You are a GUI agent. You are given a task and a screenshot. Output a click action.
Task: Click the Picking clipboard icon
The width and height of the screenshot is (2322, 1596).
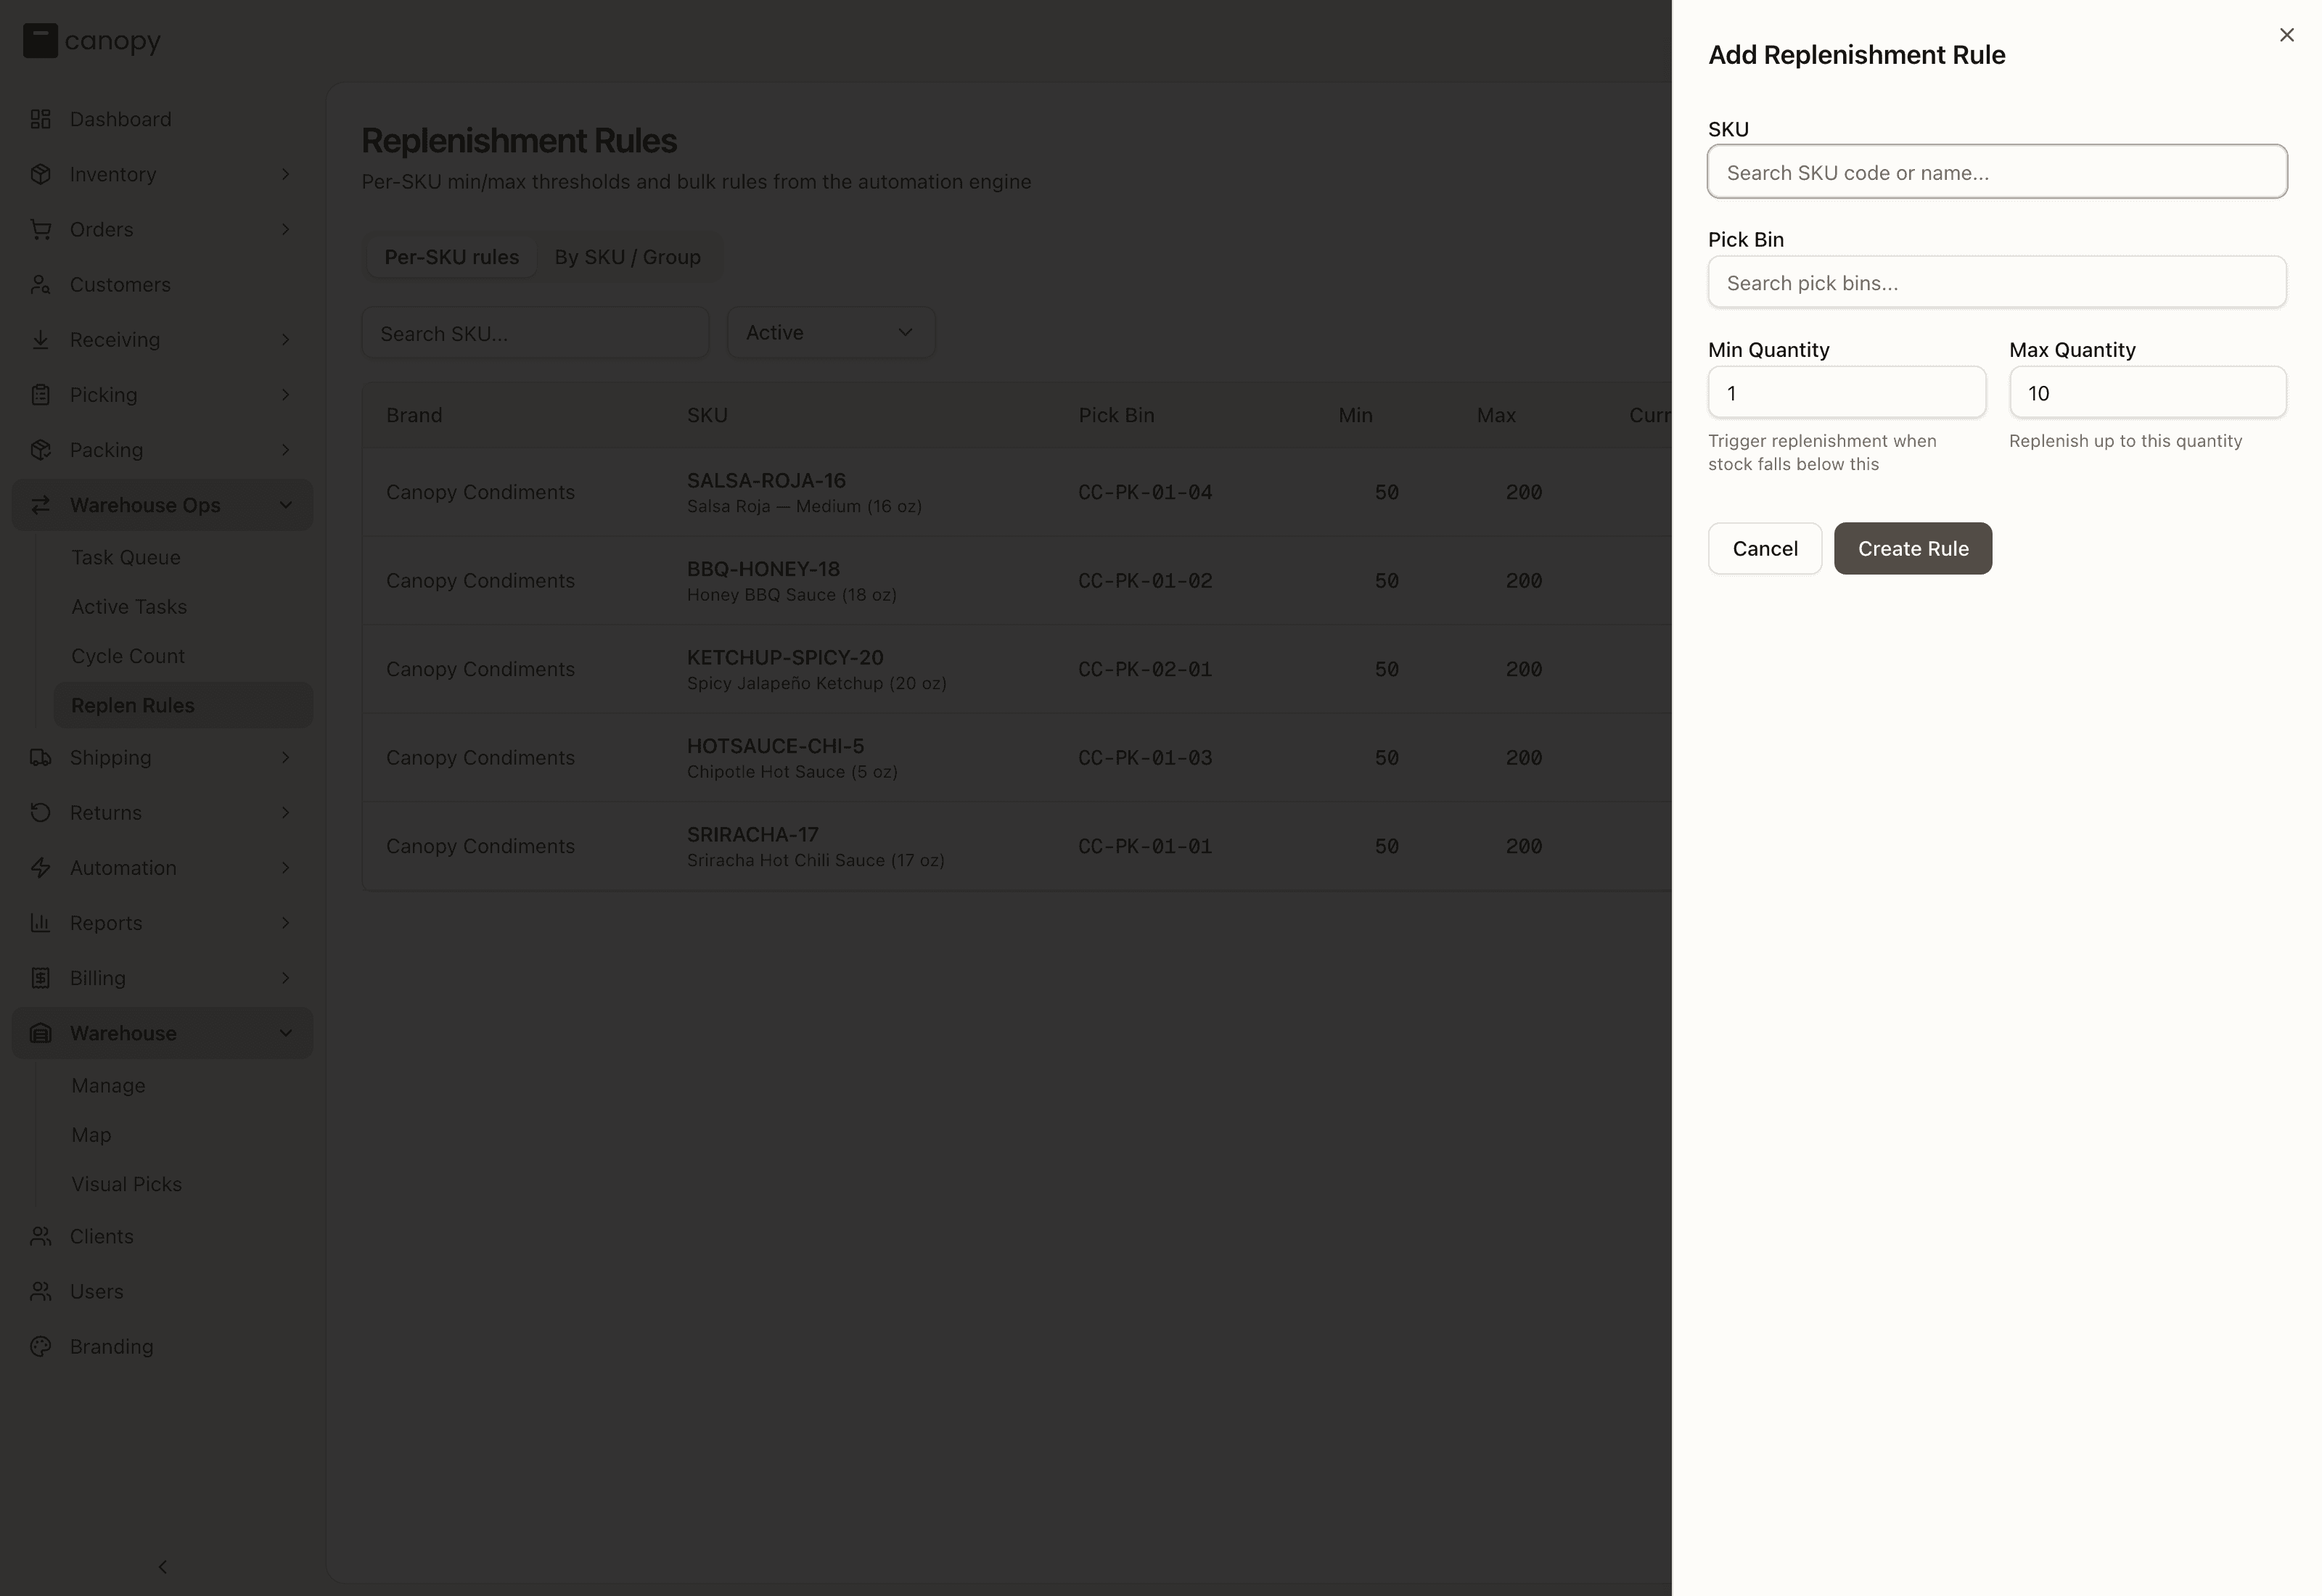40,394
